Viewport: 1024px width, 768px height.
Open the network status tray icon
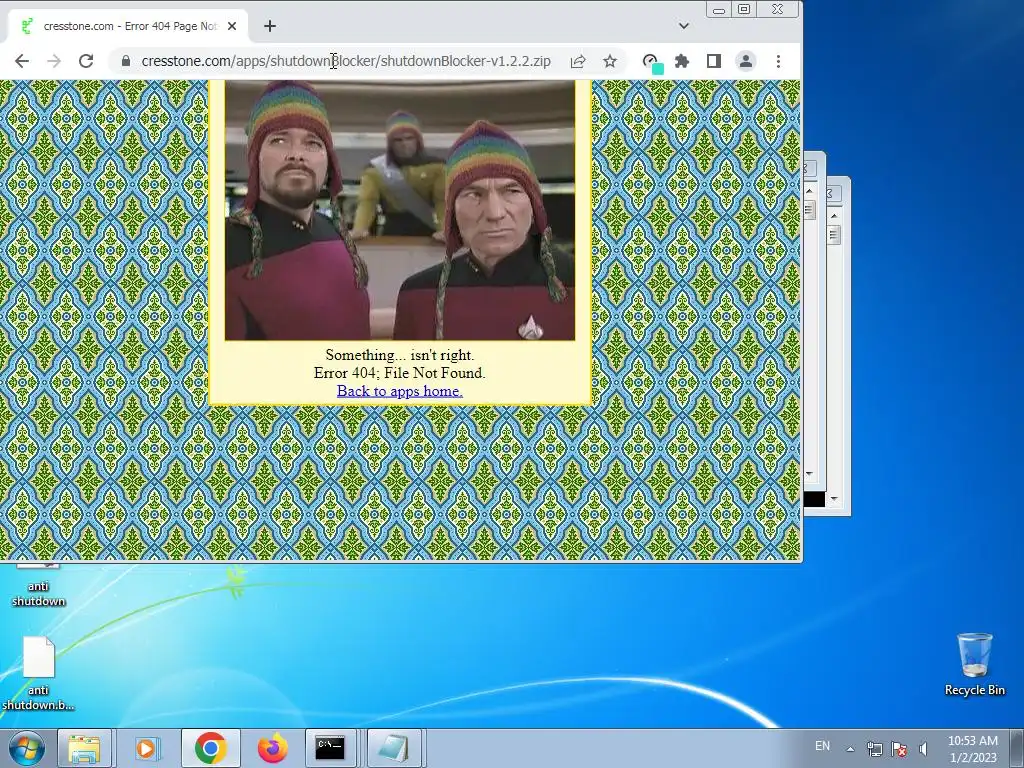(874, 749)
